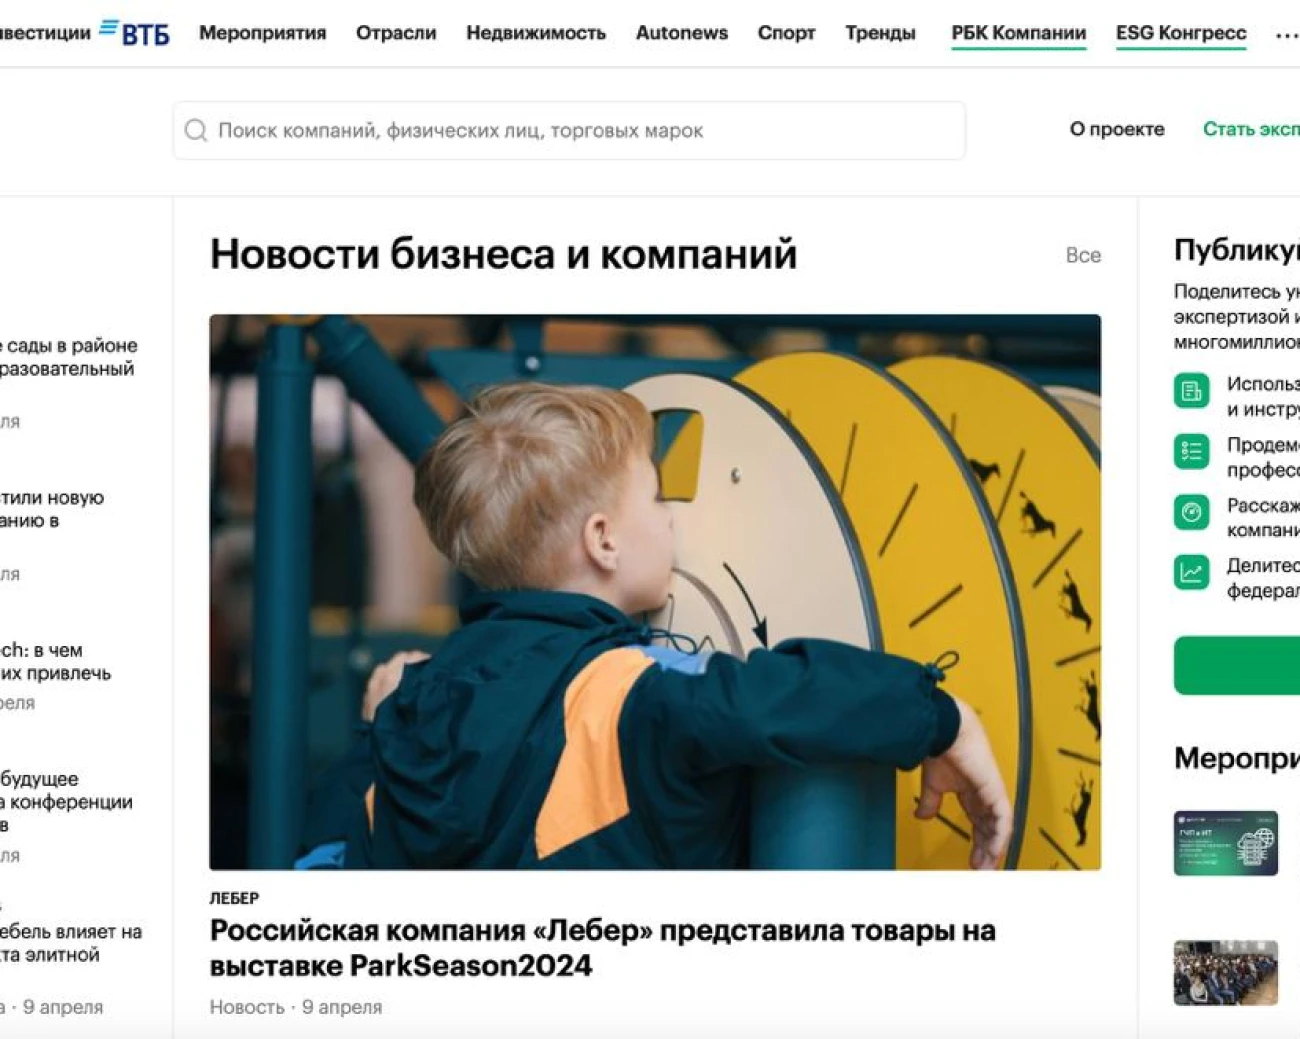Screen dimensions: 1300x1039
Task: Open the Лебер ParkSeason2024 article headline
Action: 602,948
